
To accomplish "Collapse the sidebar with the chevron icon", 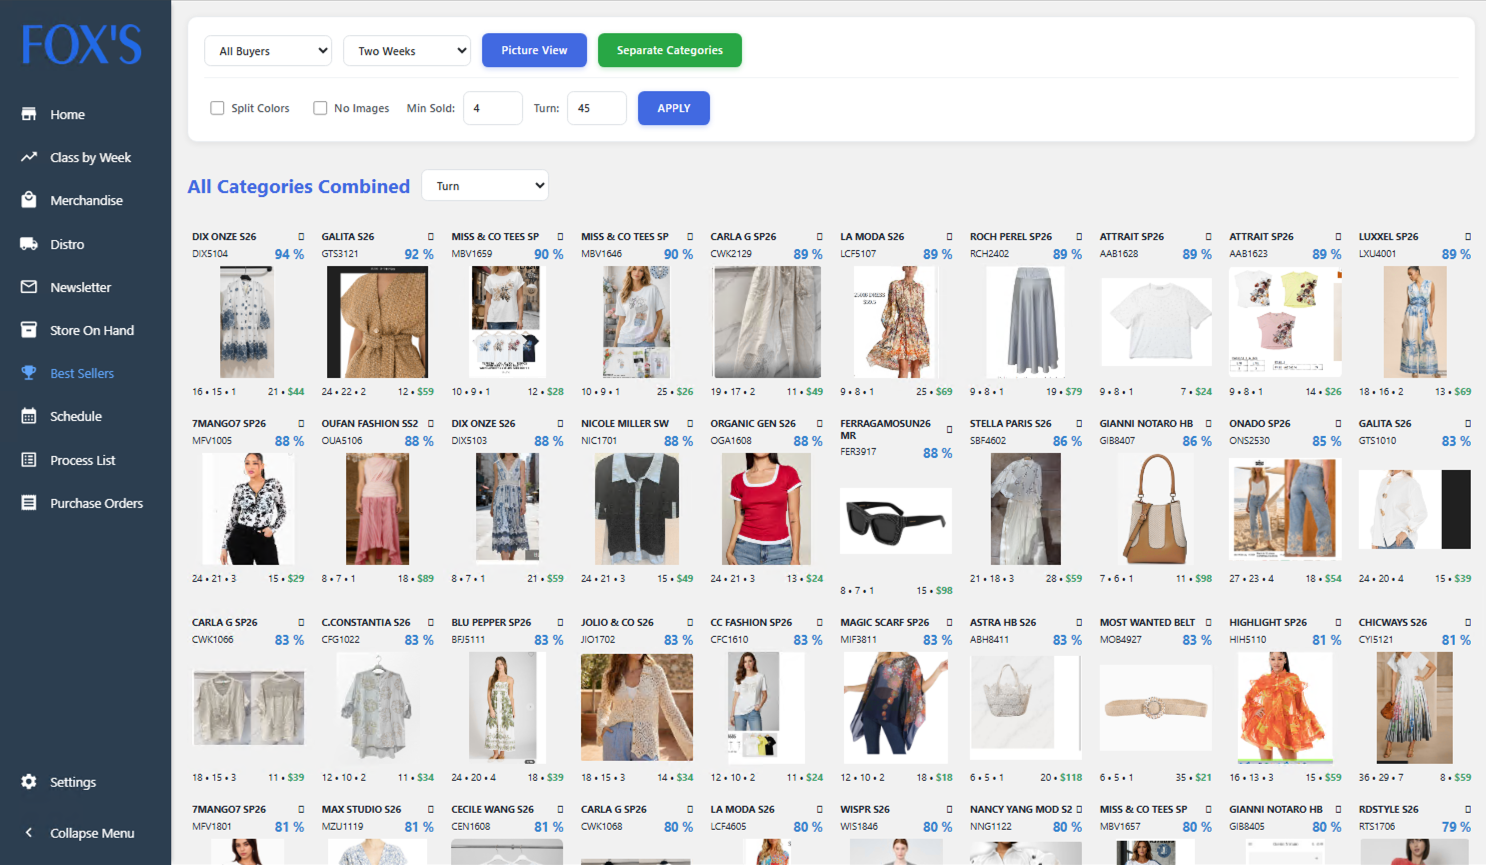I will [29, 833].
